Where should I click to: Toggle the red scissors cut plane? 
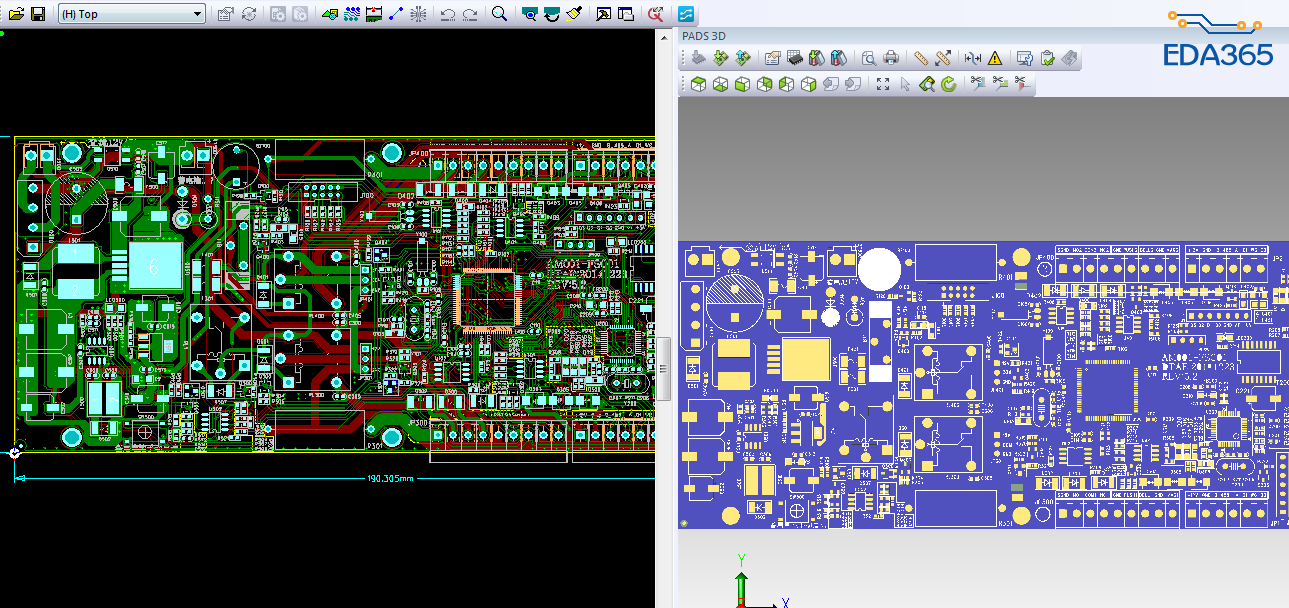1021,84
